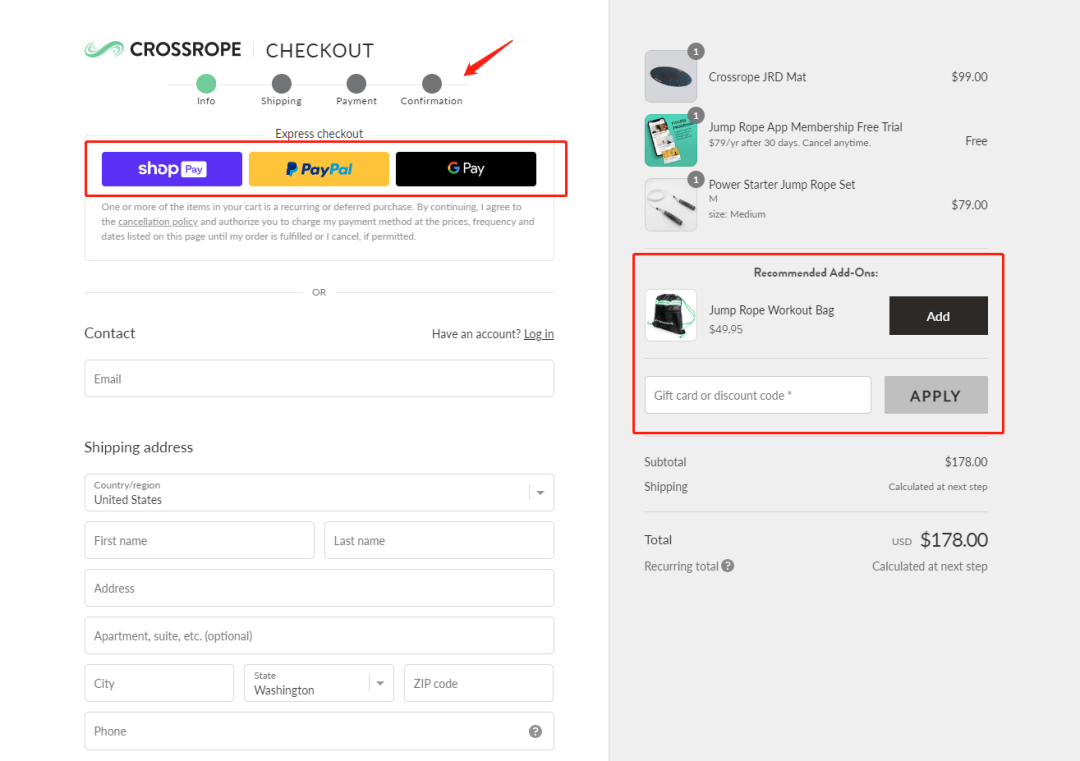Image resolution: width=1080 pixels, height=761 pixels.
Task: Focus the Gift card or discount code field
Action: [x=758, y=395]
